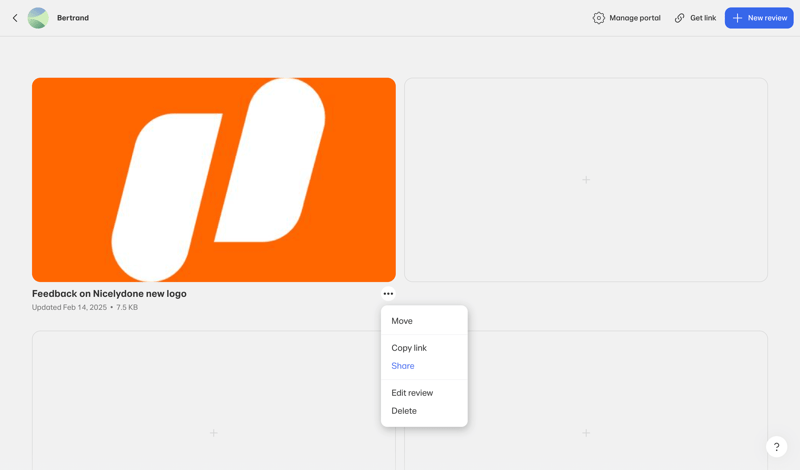Add review in empty bottom-left card

pyautogui.click(x=213, y=433)
